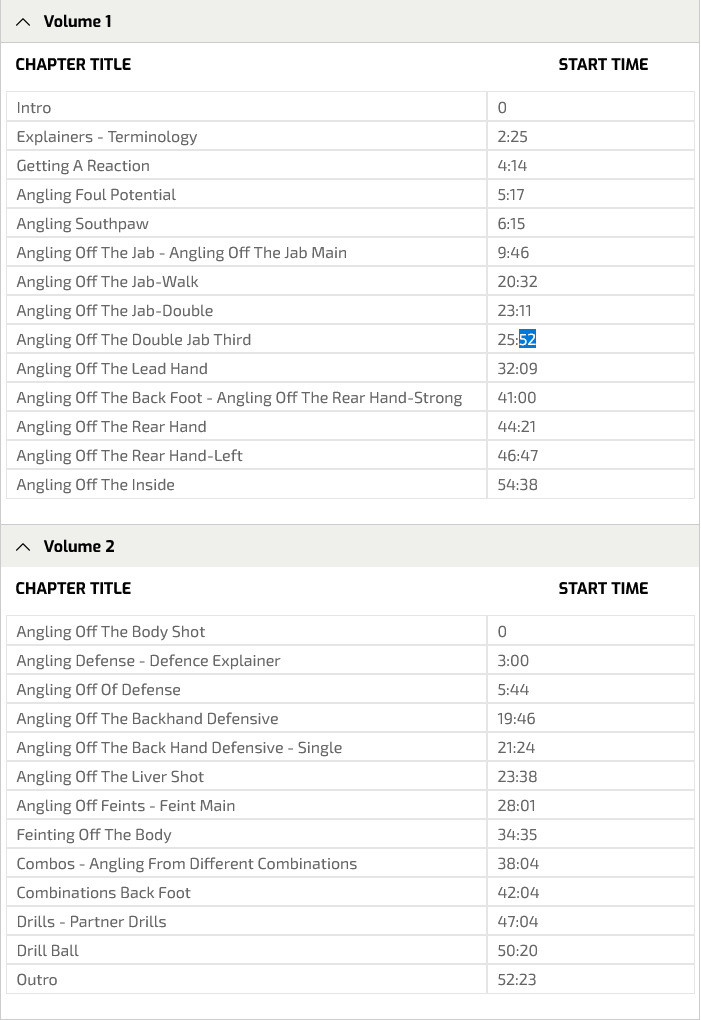
Task: Click Drills - Partner Drills chapter
Action: pyautogui.click(x=91, y=922)
